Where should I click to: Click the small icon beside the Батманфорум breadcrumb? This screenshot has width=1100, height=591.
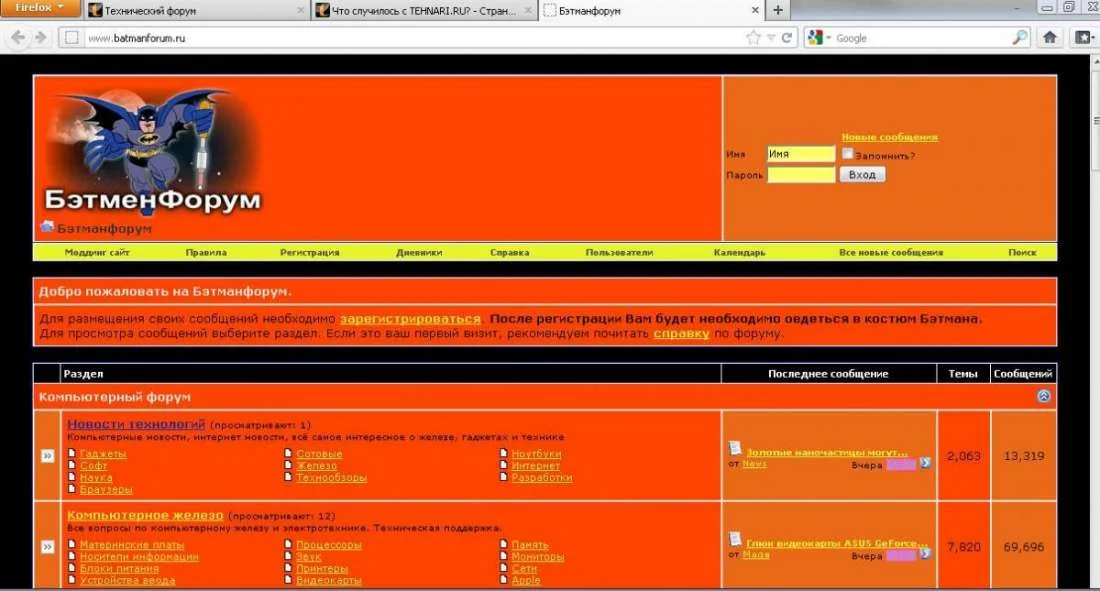pos(47,226)
